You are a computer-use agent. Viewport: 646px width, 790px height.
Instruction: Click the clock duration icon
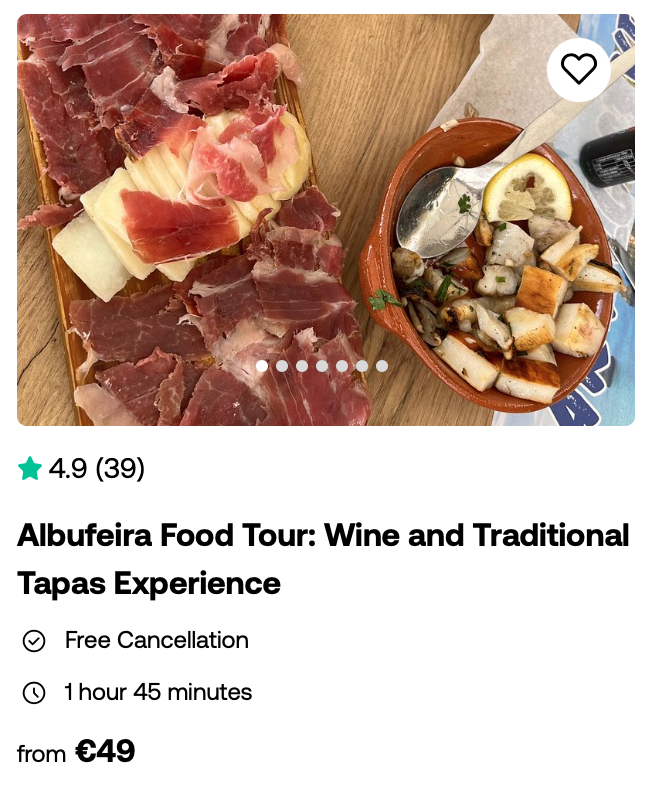tap(34, 693)
